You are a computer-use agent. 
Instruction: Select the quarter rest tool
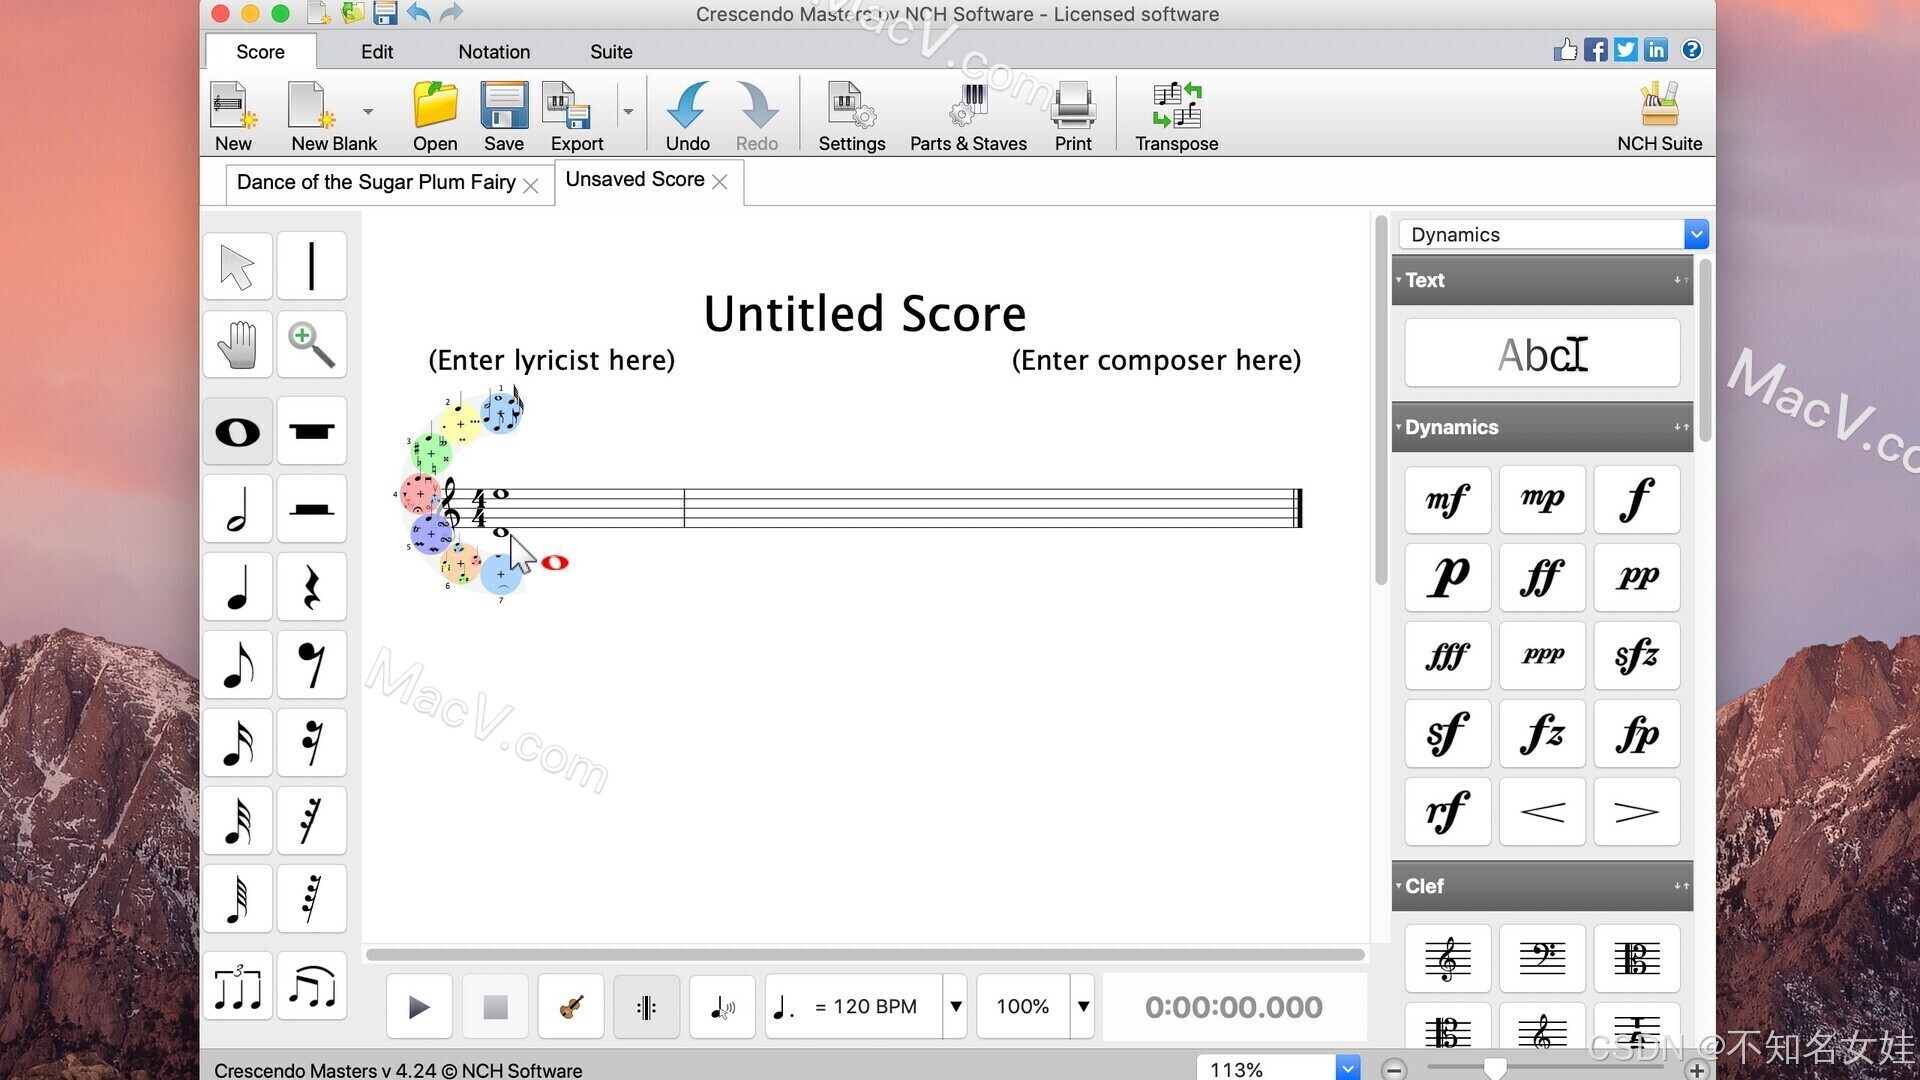[x=311, y=588]
